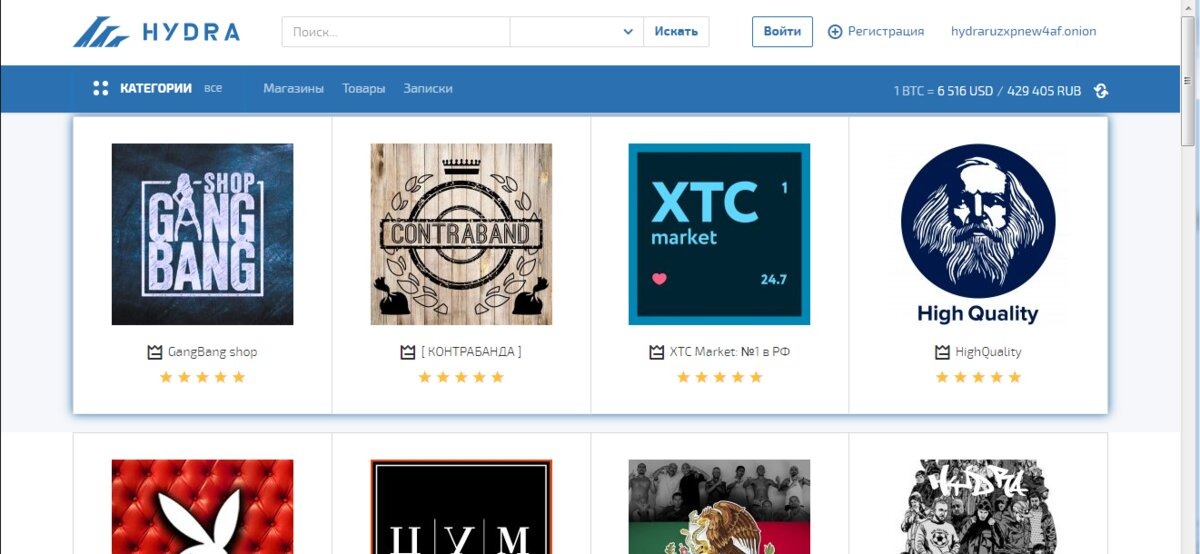The height and width of the screenshot is (554, 1200).
Task: Open the Записки tab
Action: (428, 89)
